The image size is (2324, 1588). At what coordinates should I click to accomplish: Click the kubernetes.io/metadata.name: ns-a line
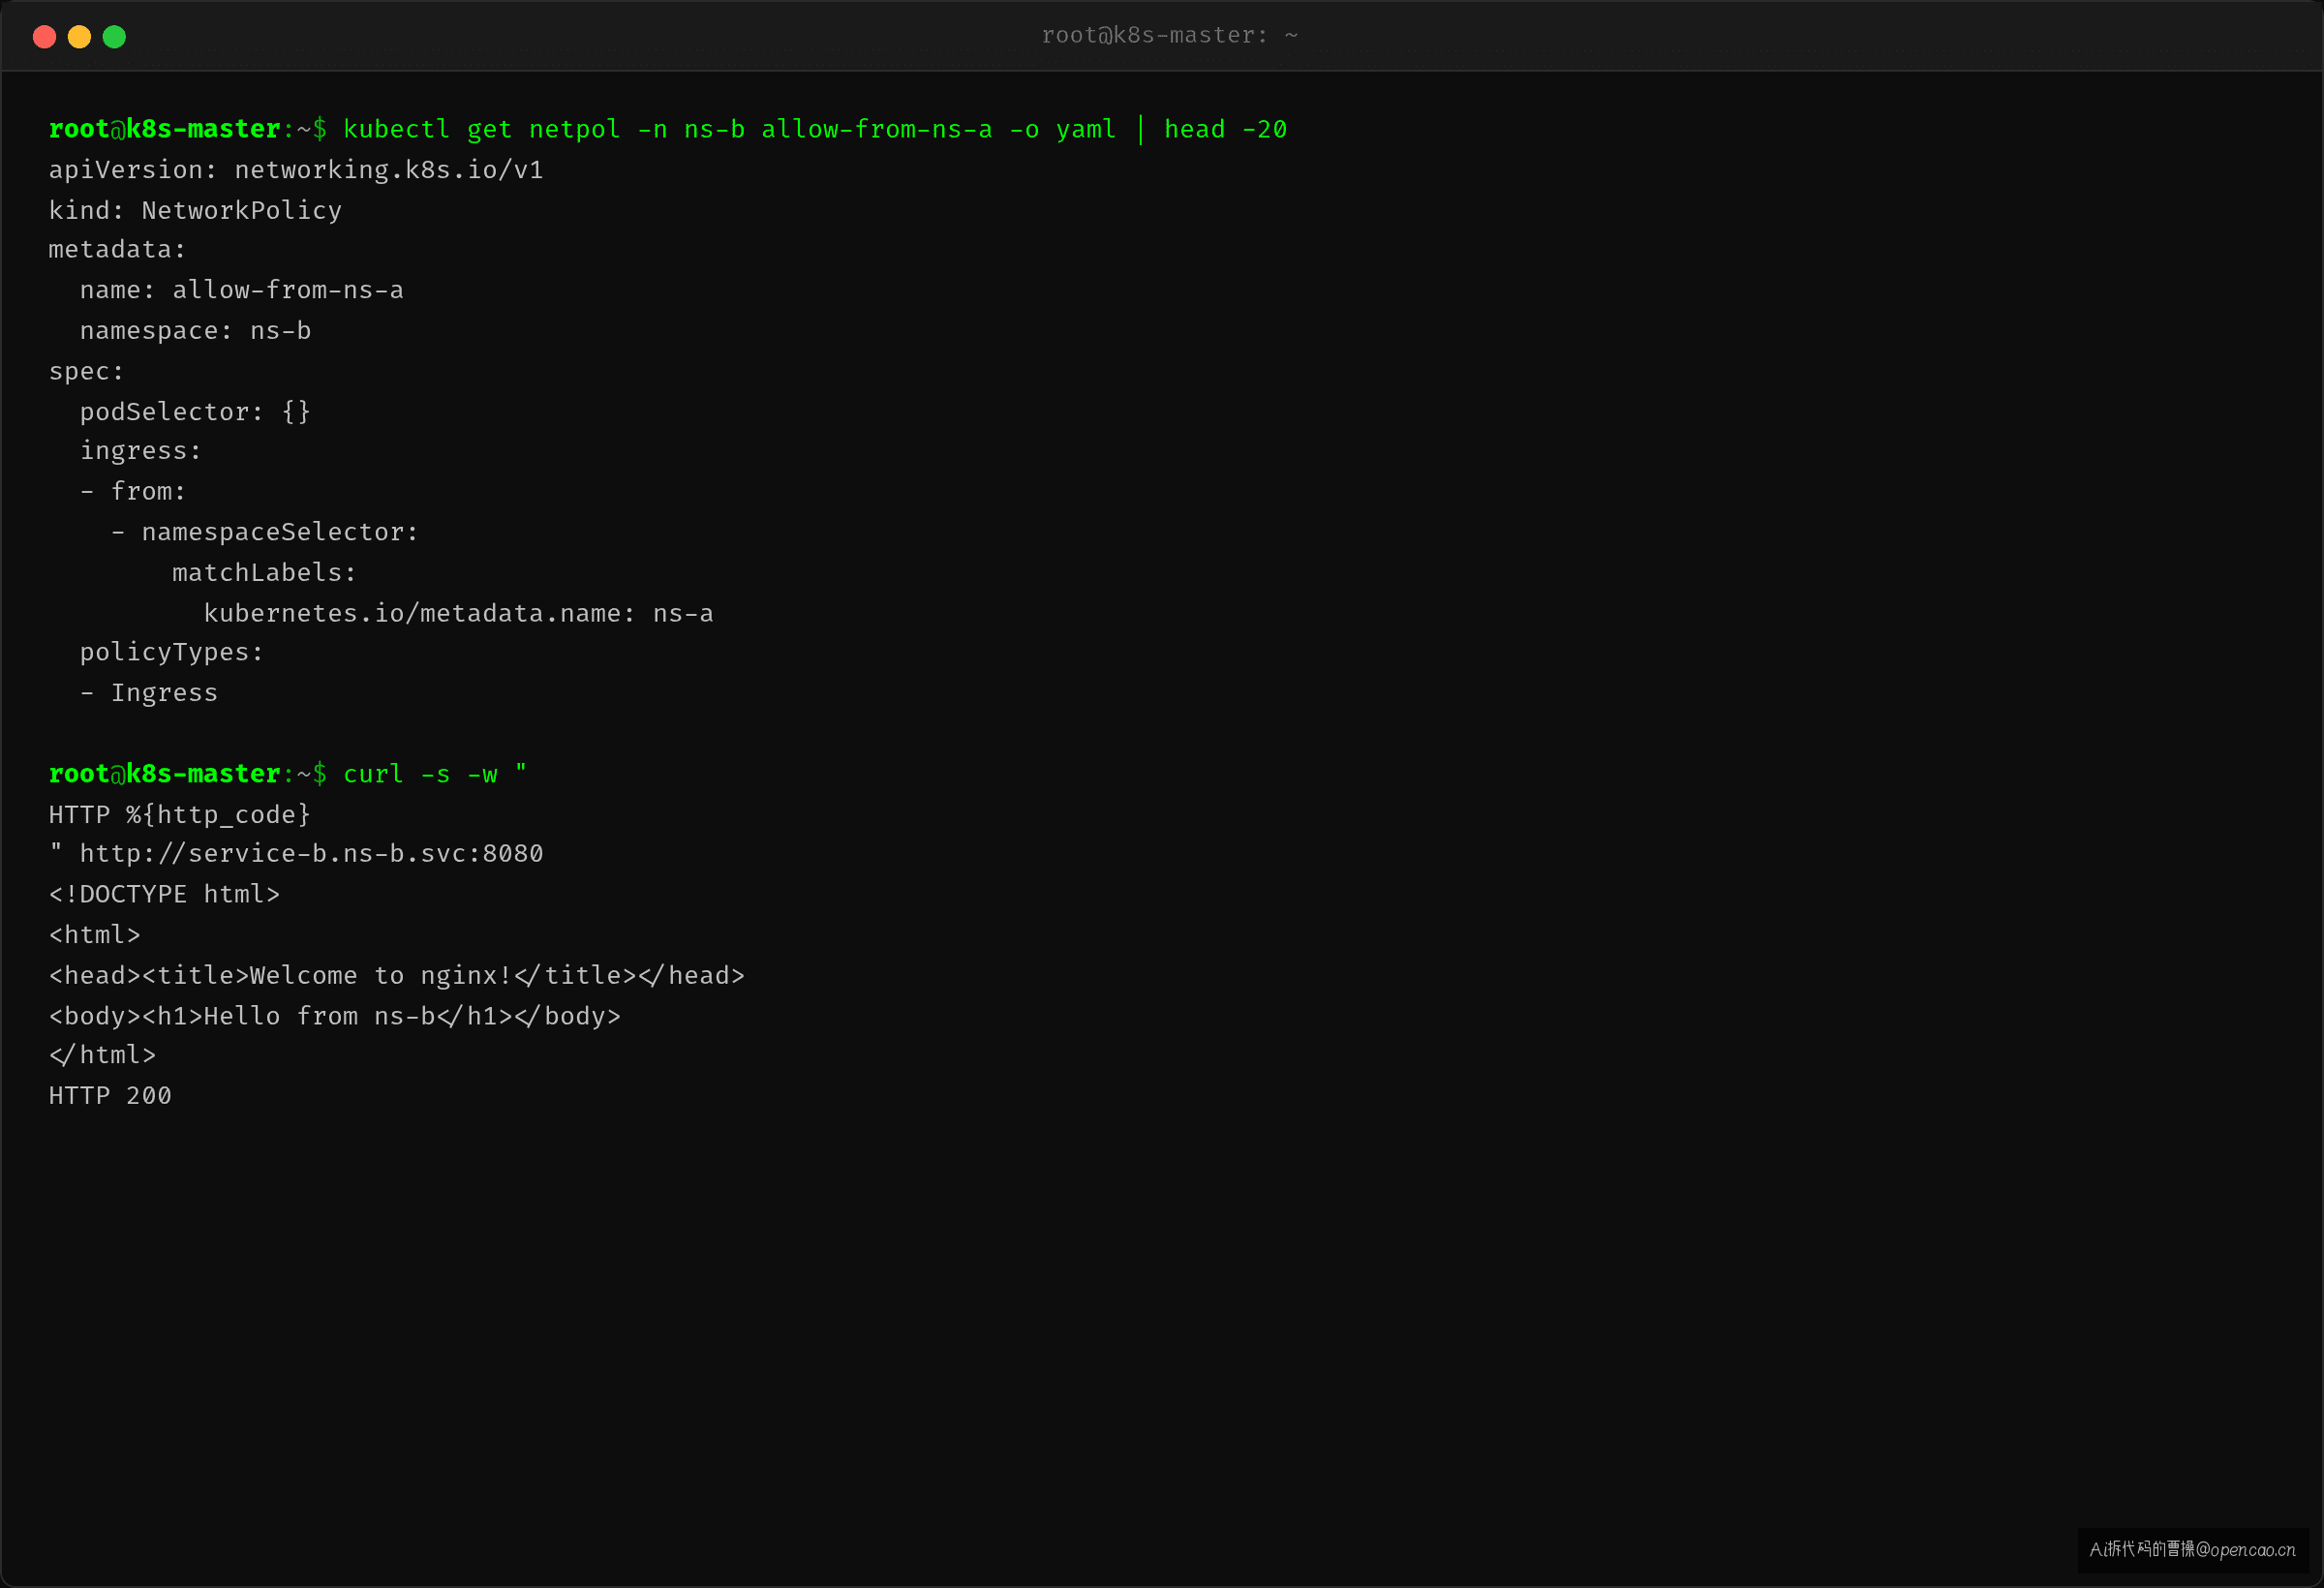459,613
